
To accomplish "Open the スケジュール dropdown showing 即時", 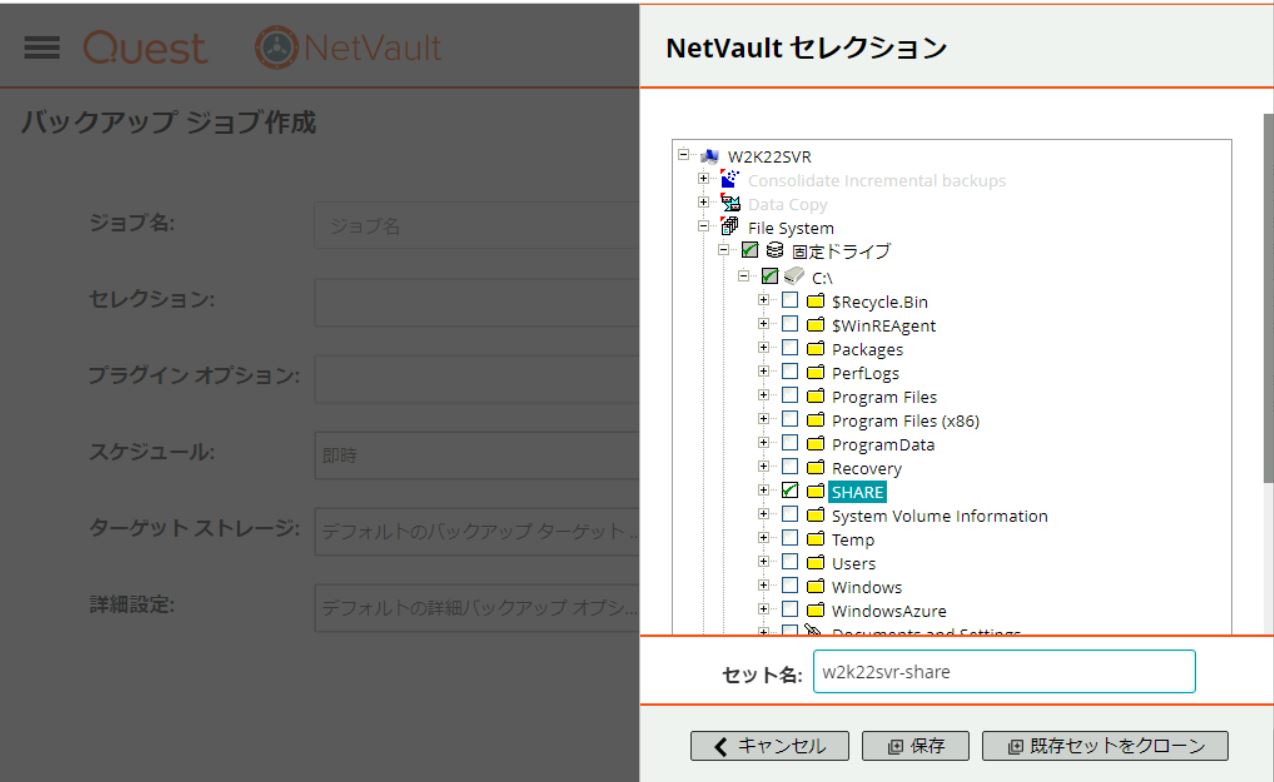I will (477, 456).
